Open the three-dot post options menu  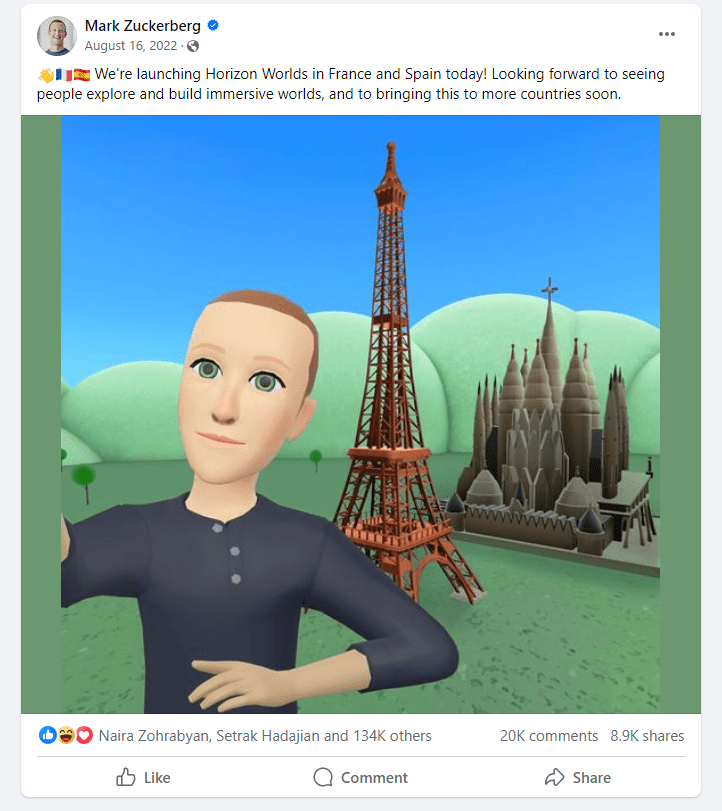coord(667,34)
